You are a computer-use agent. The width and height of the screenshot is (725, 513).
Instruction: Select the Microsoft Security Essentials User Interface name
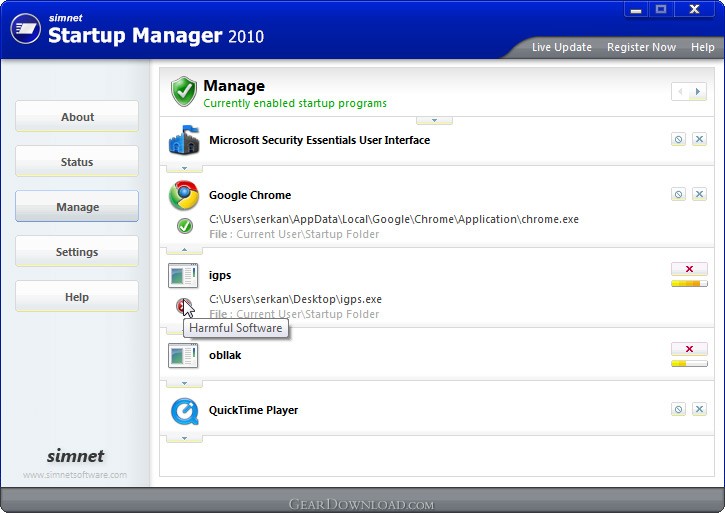[319, 140]
